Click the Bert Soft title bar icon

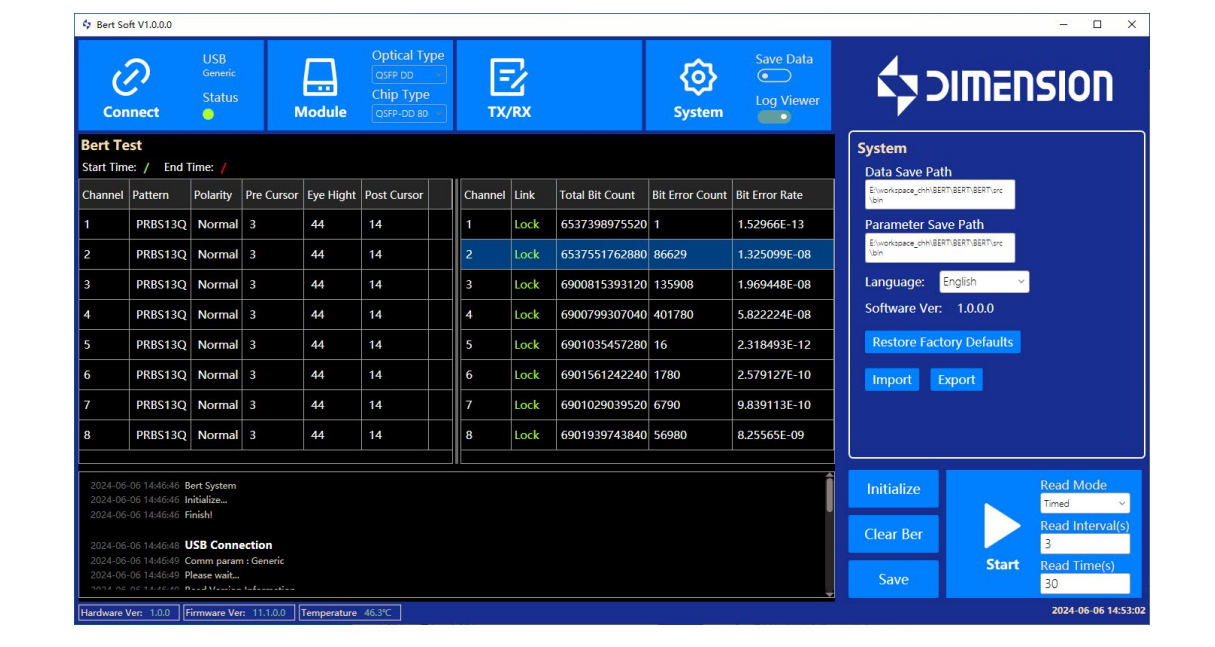point(87,24)
